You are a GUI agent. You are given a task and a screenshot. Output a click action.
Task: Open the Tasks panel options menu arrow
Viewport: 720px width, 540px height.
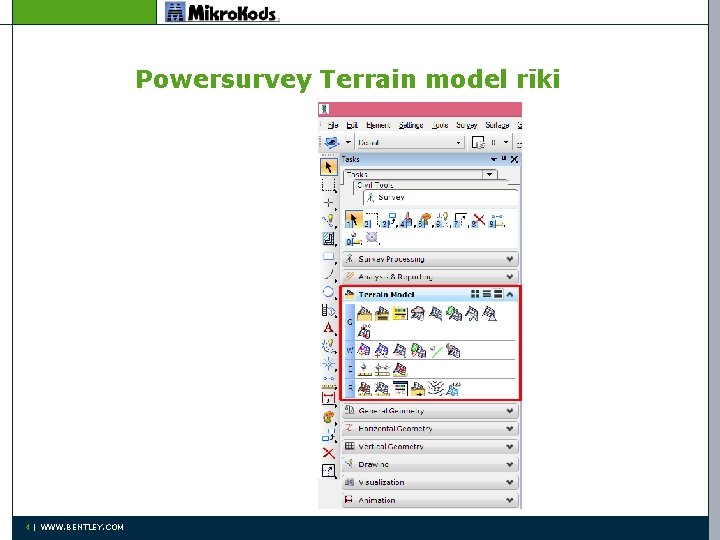(494, 159)
